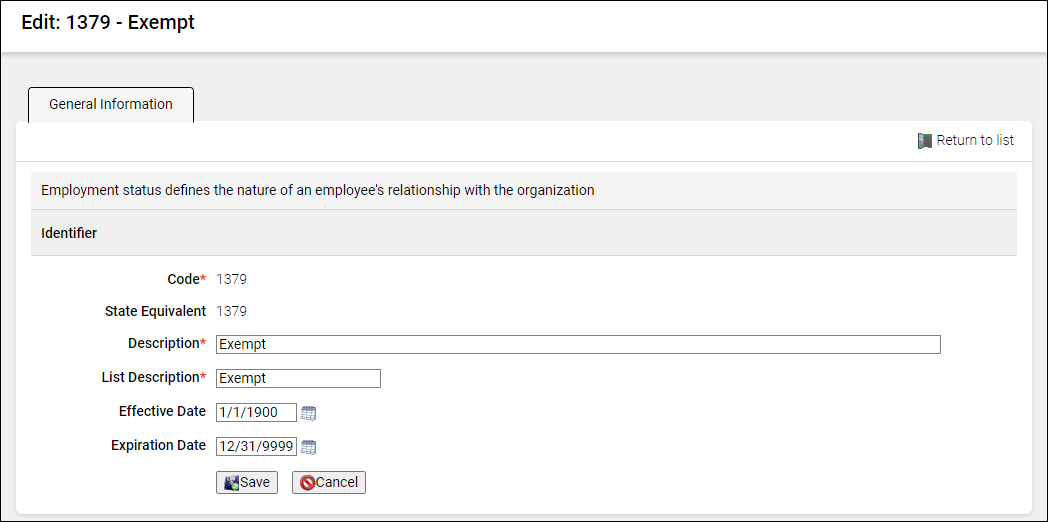Click the State Equivalent value 1379
The height and width of the screenshot is (522, 1048).
point(232,312)
